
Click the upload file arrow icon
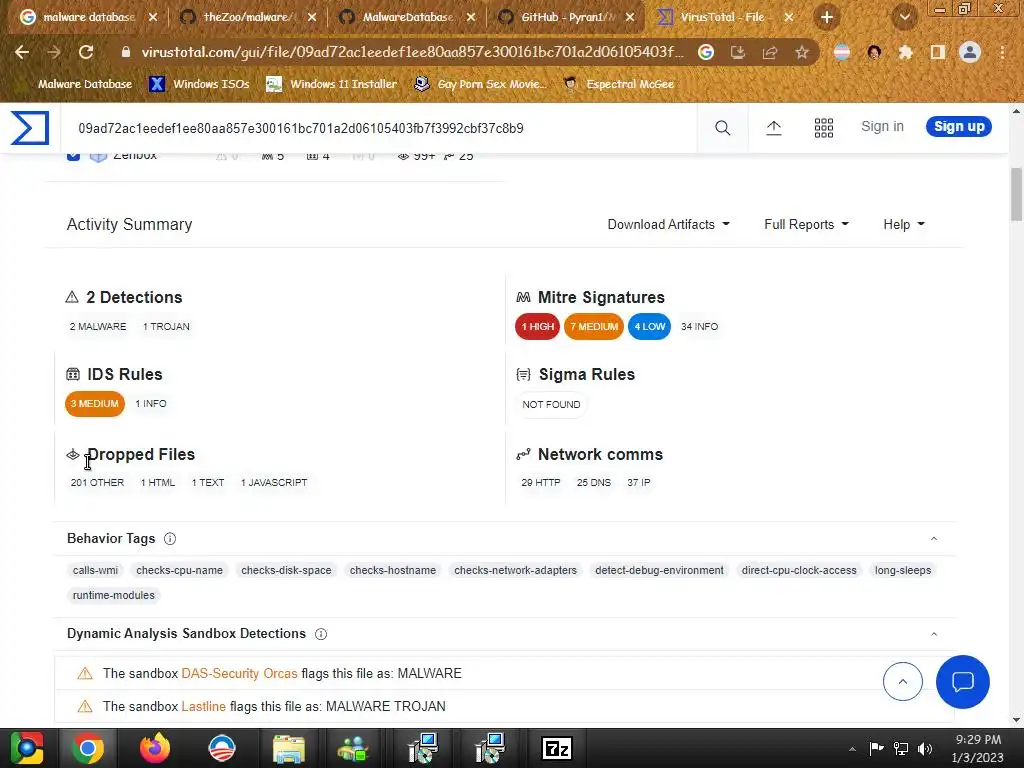(774, 128)
